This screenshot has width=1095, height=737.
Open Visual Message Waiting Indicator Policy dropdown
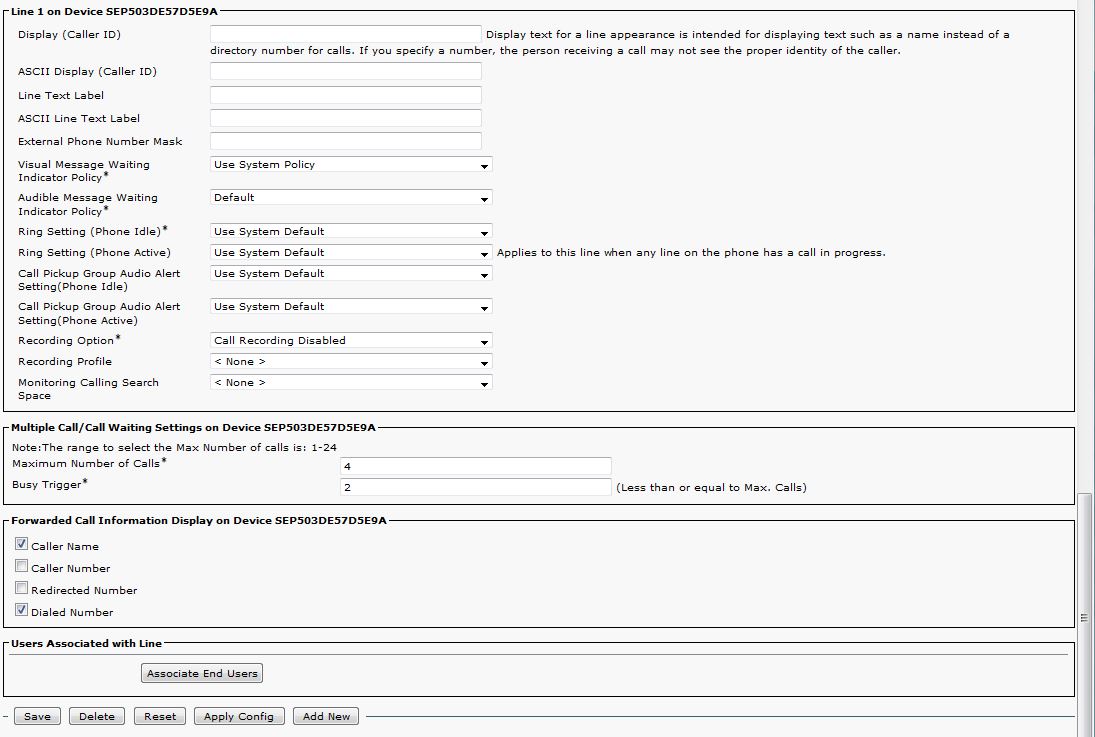coord(351,165)
